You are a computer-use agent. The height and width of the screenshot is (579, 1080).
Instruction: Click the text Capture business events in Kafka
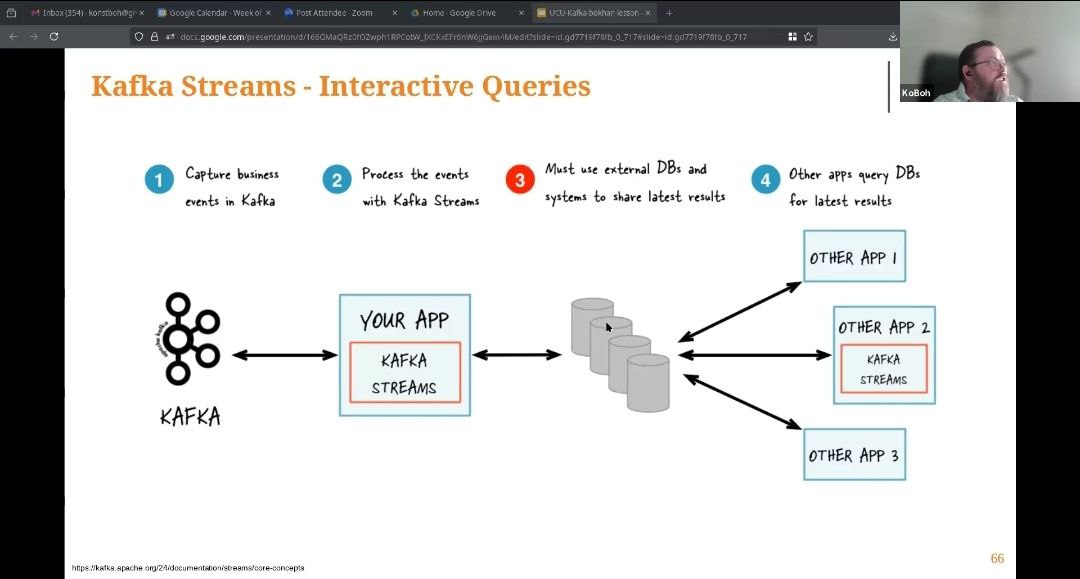coord(231,187)
